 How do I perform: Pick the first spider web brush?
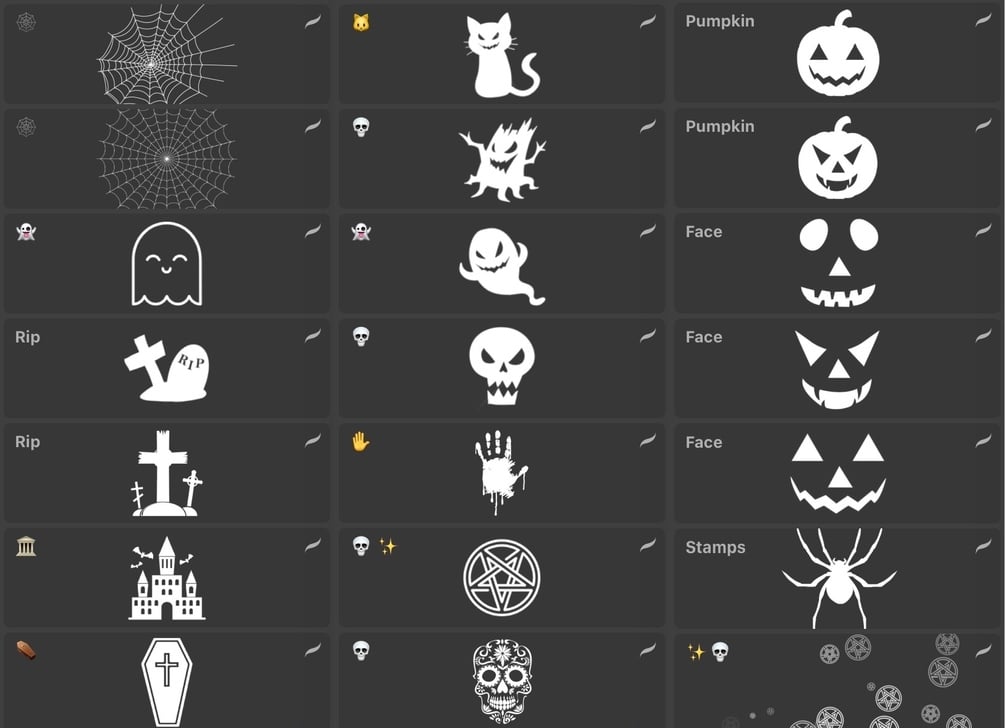tap(167, 53)
